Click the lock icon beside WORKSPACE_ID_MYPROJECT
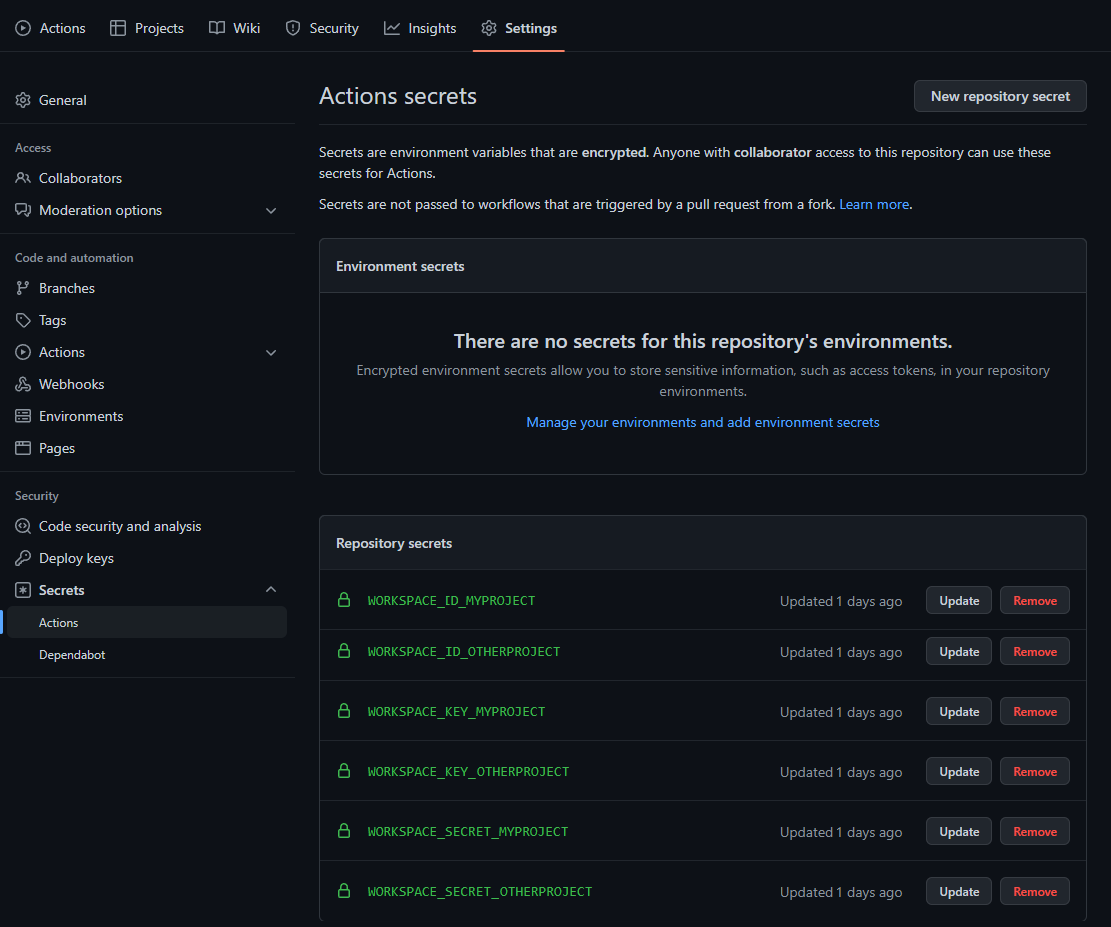The image size is (1111, 927). 344,600
